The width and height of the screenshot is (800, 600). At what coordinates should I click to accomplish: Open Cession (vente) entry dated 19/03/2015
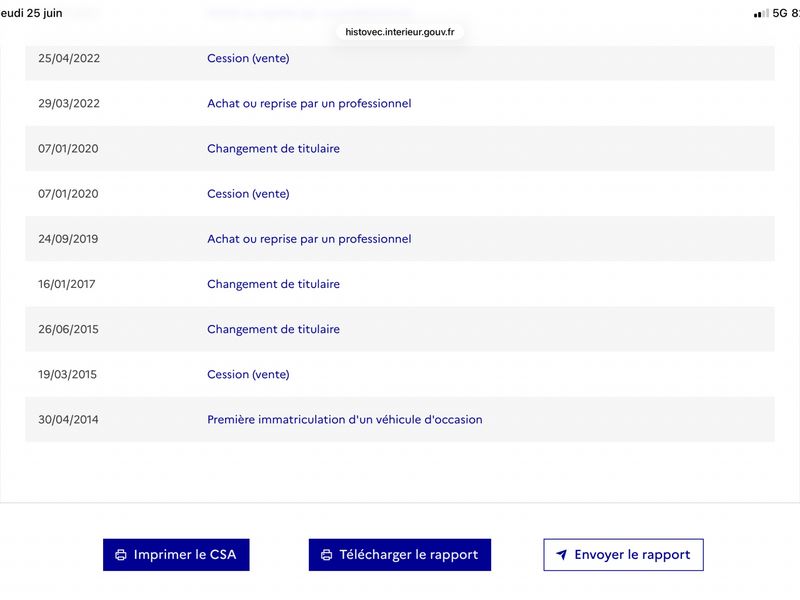248,374
